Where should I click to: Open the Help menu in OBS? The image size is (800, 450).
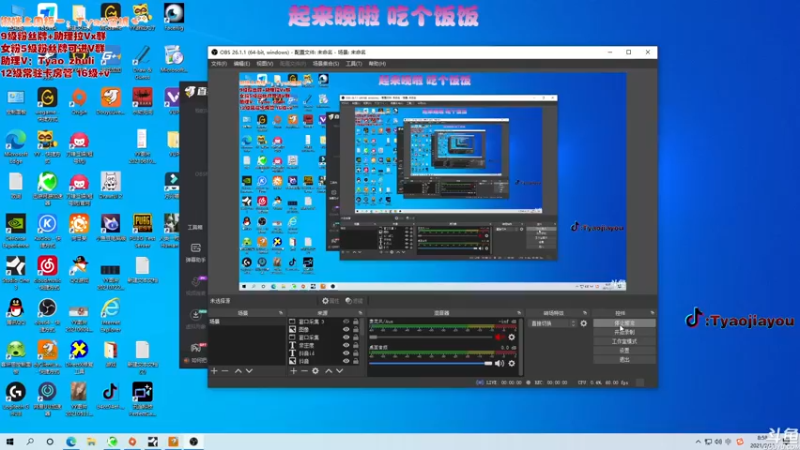point(378,64)
